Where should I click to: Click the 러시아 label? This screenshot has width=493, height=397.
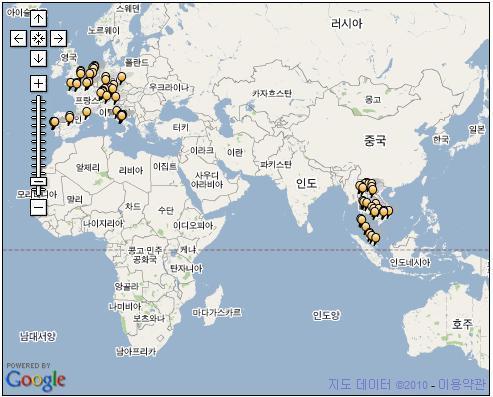346,24
